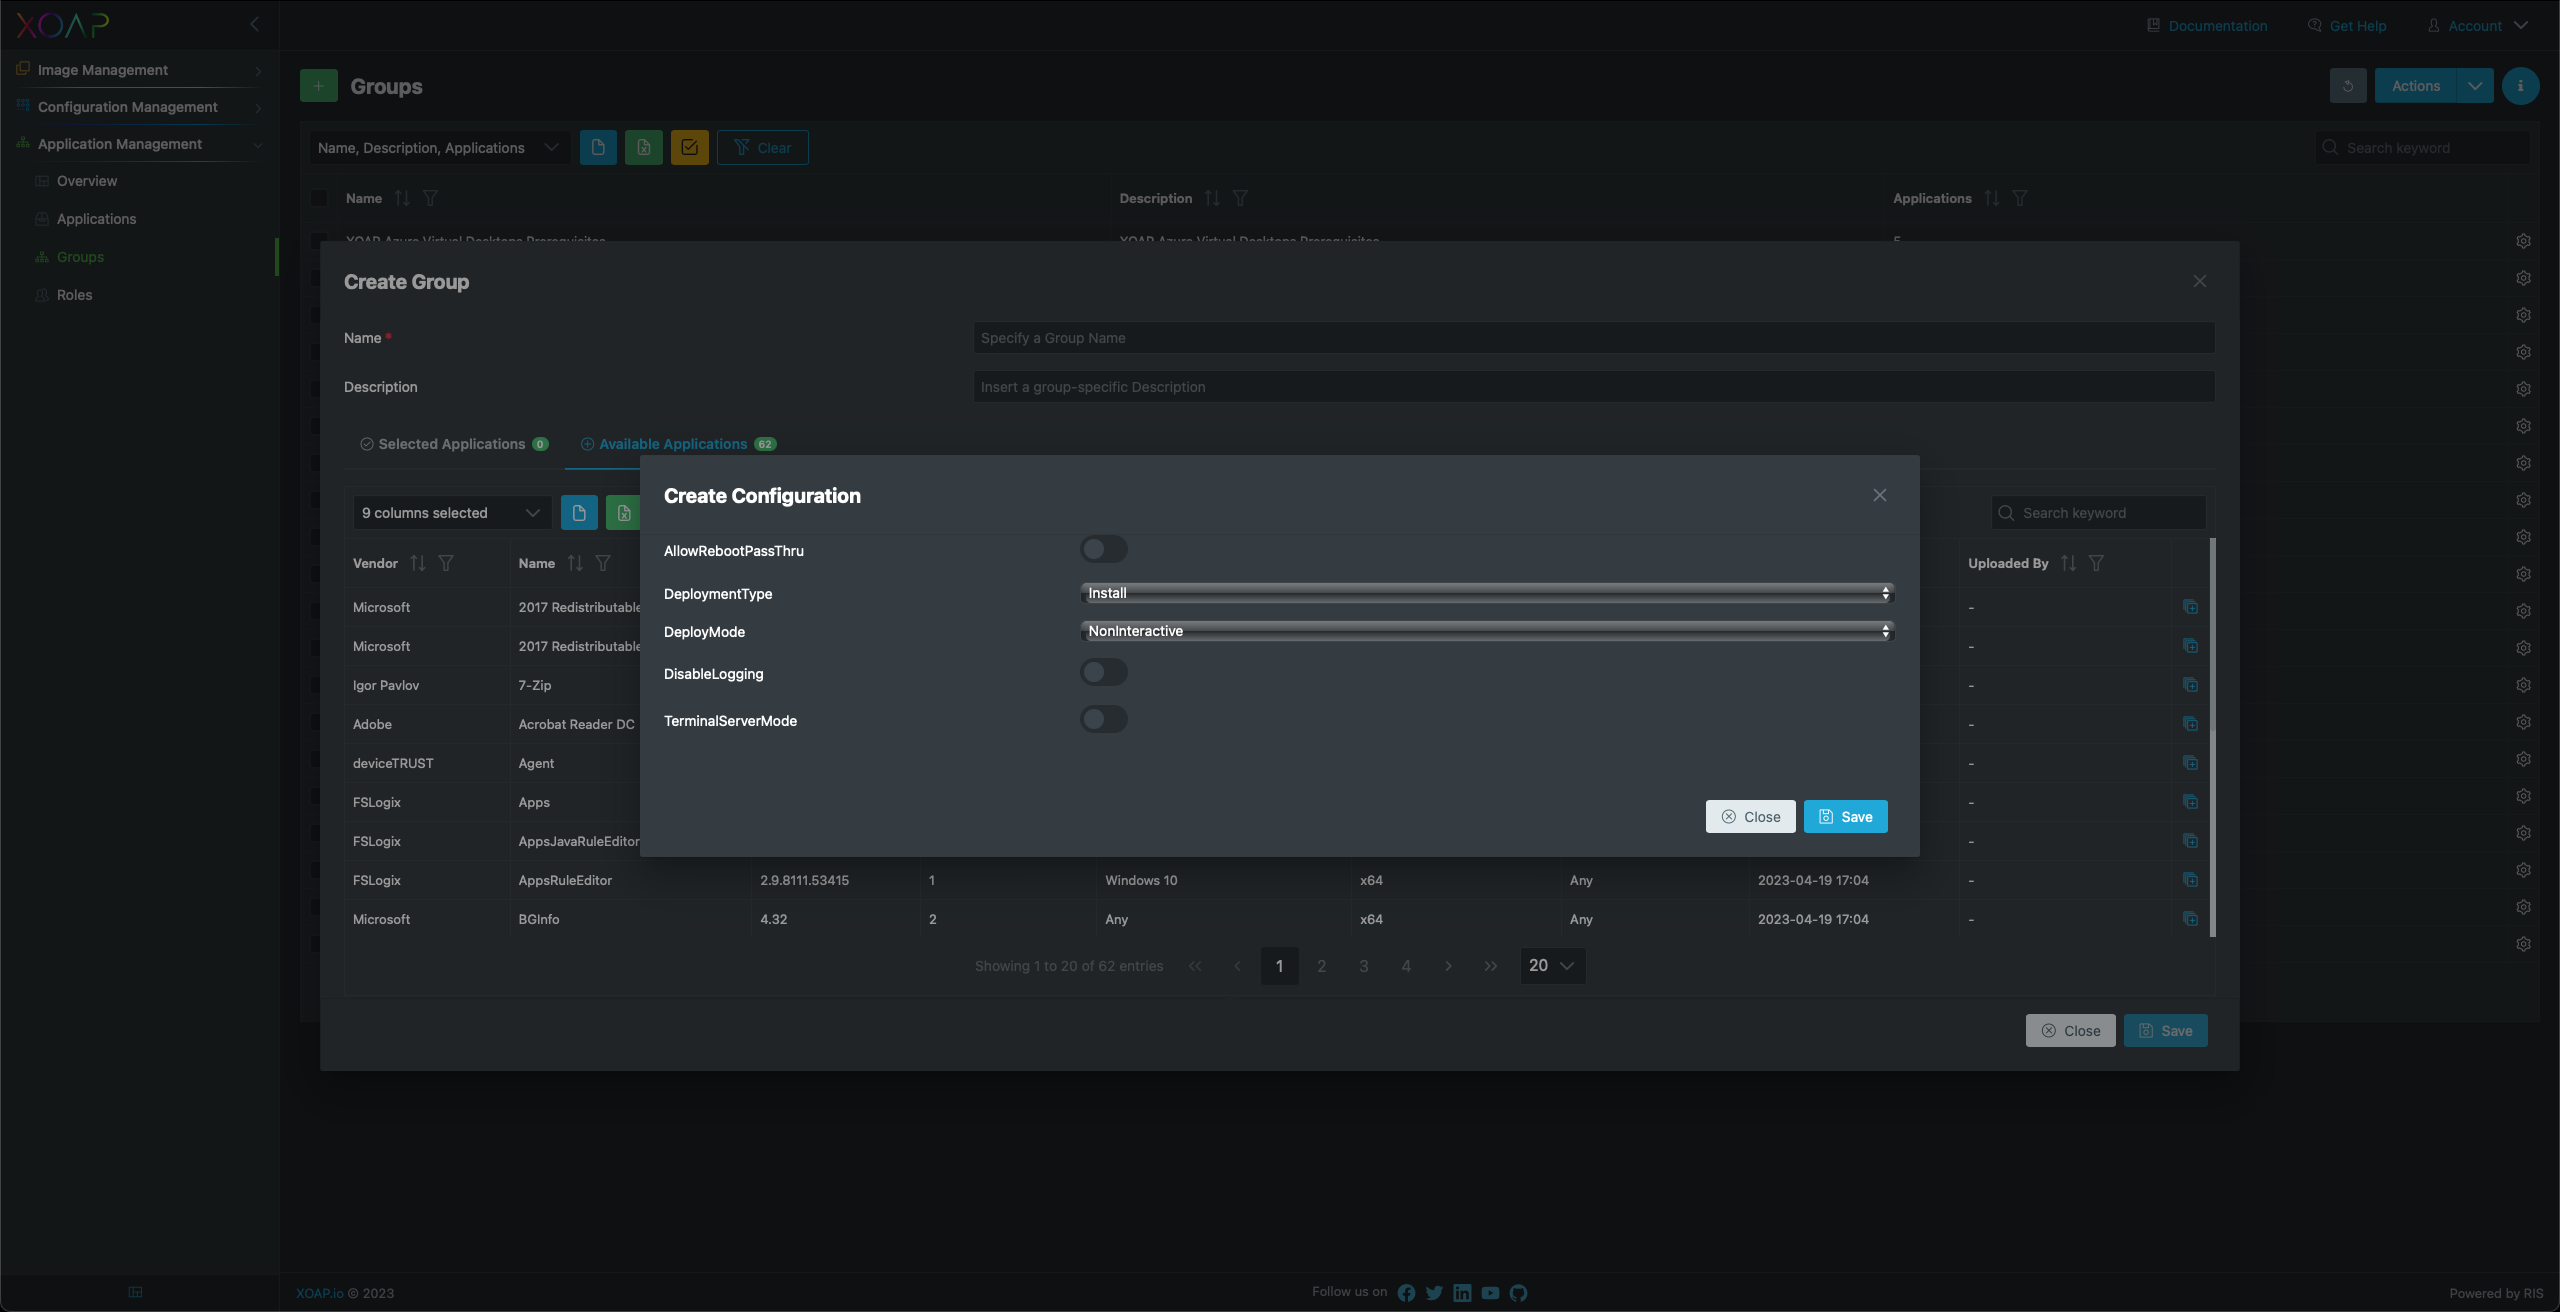The image size is (2560, 1312).
Task: Filter the Uploaded By column
Action: click(x=2096, y=563)
